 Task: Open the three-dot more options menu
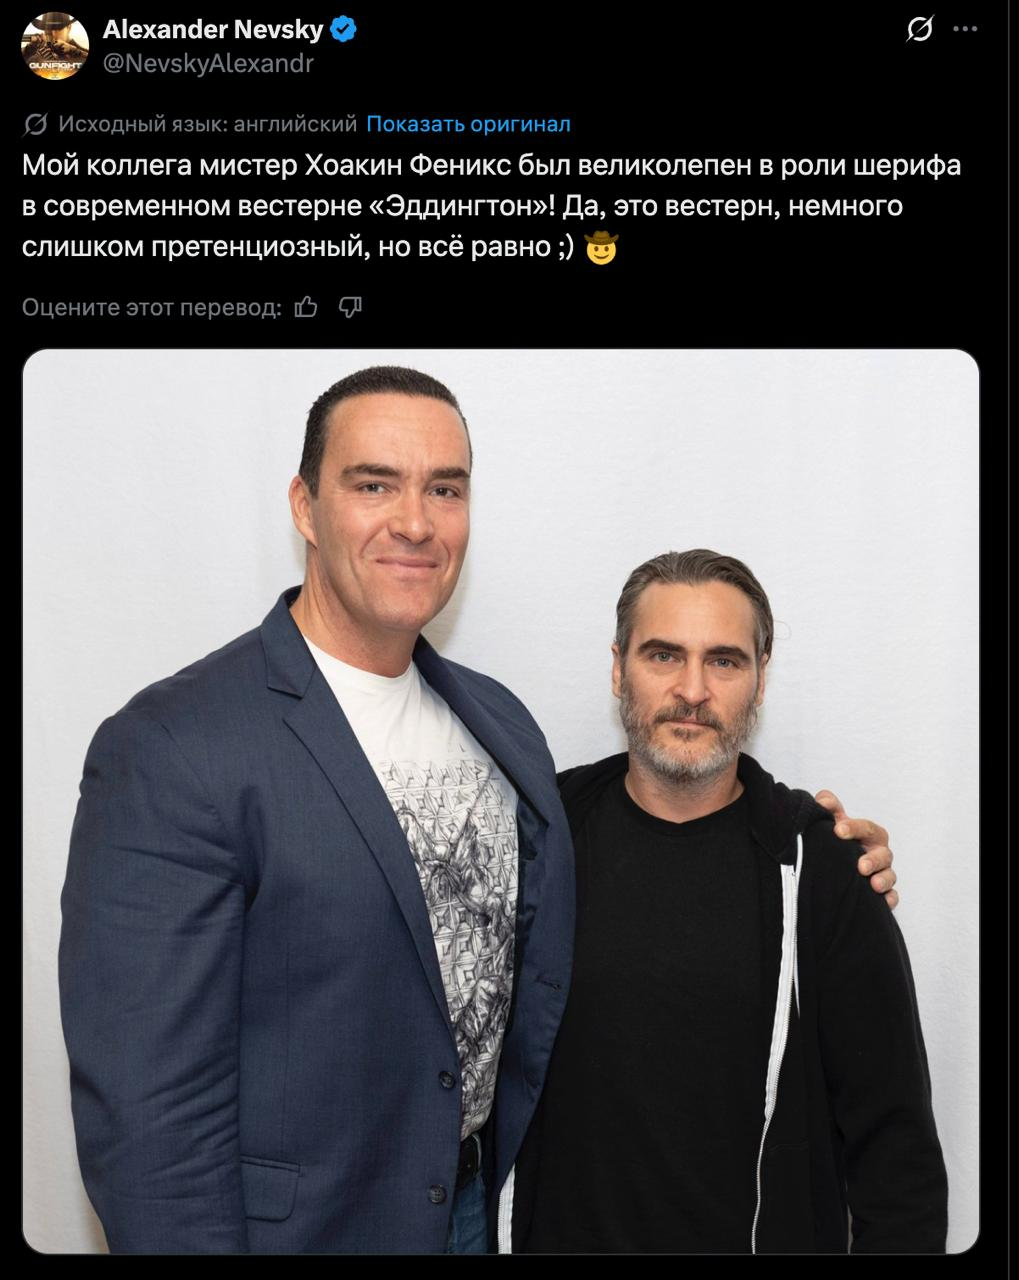(966, 30)
